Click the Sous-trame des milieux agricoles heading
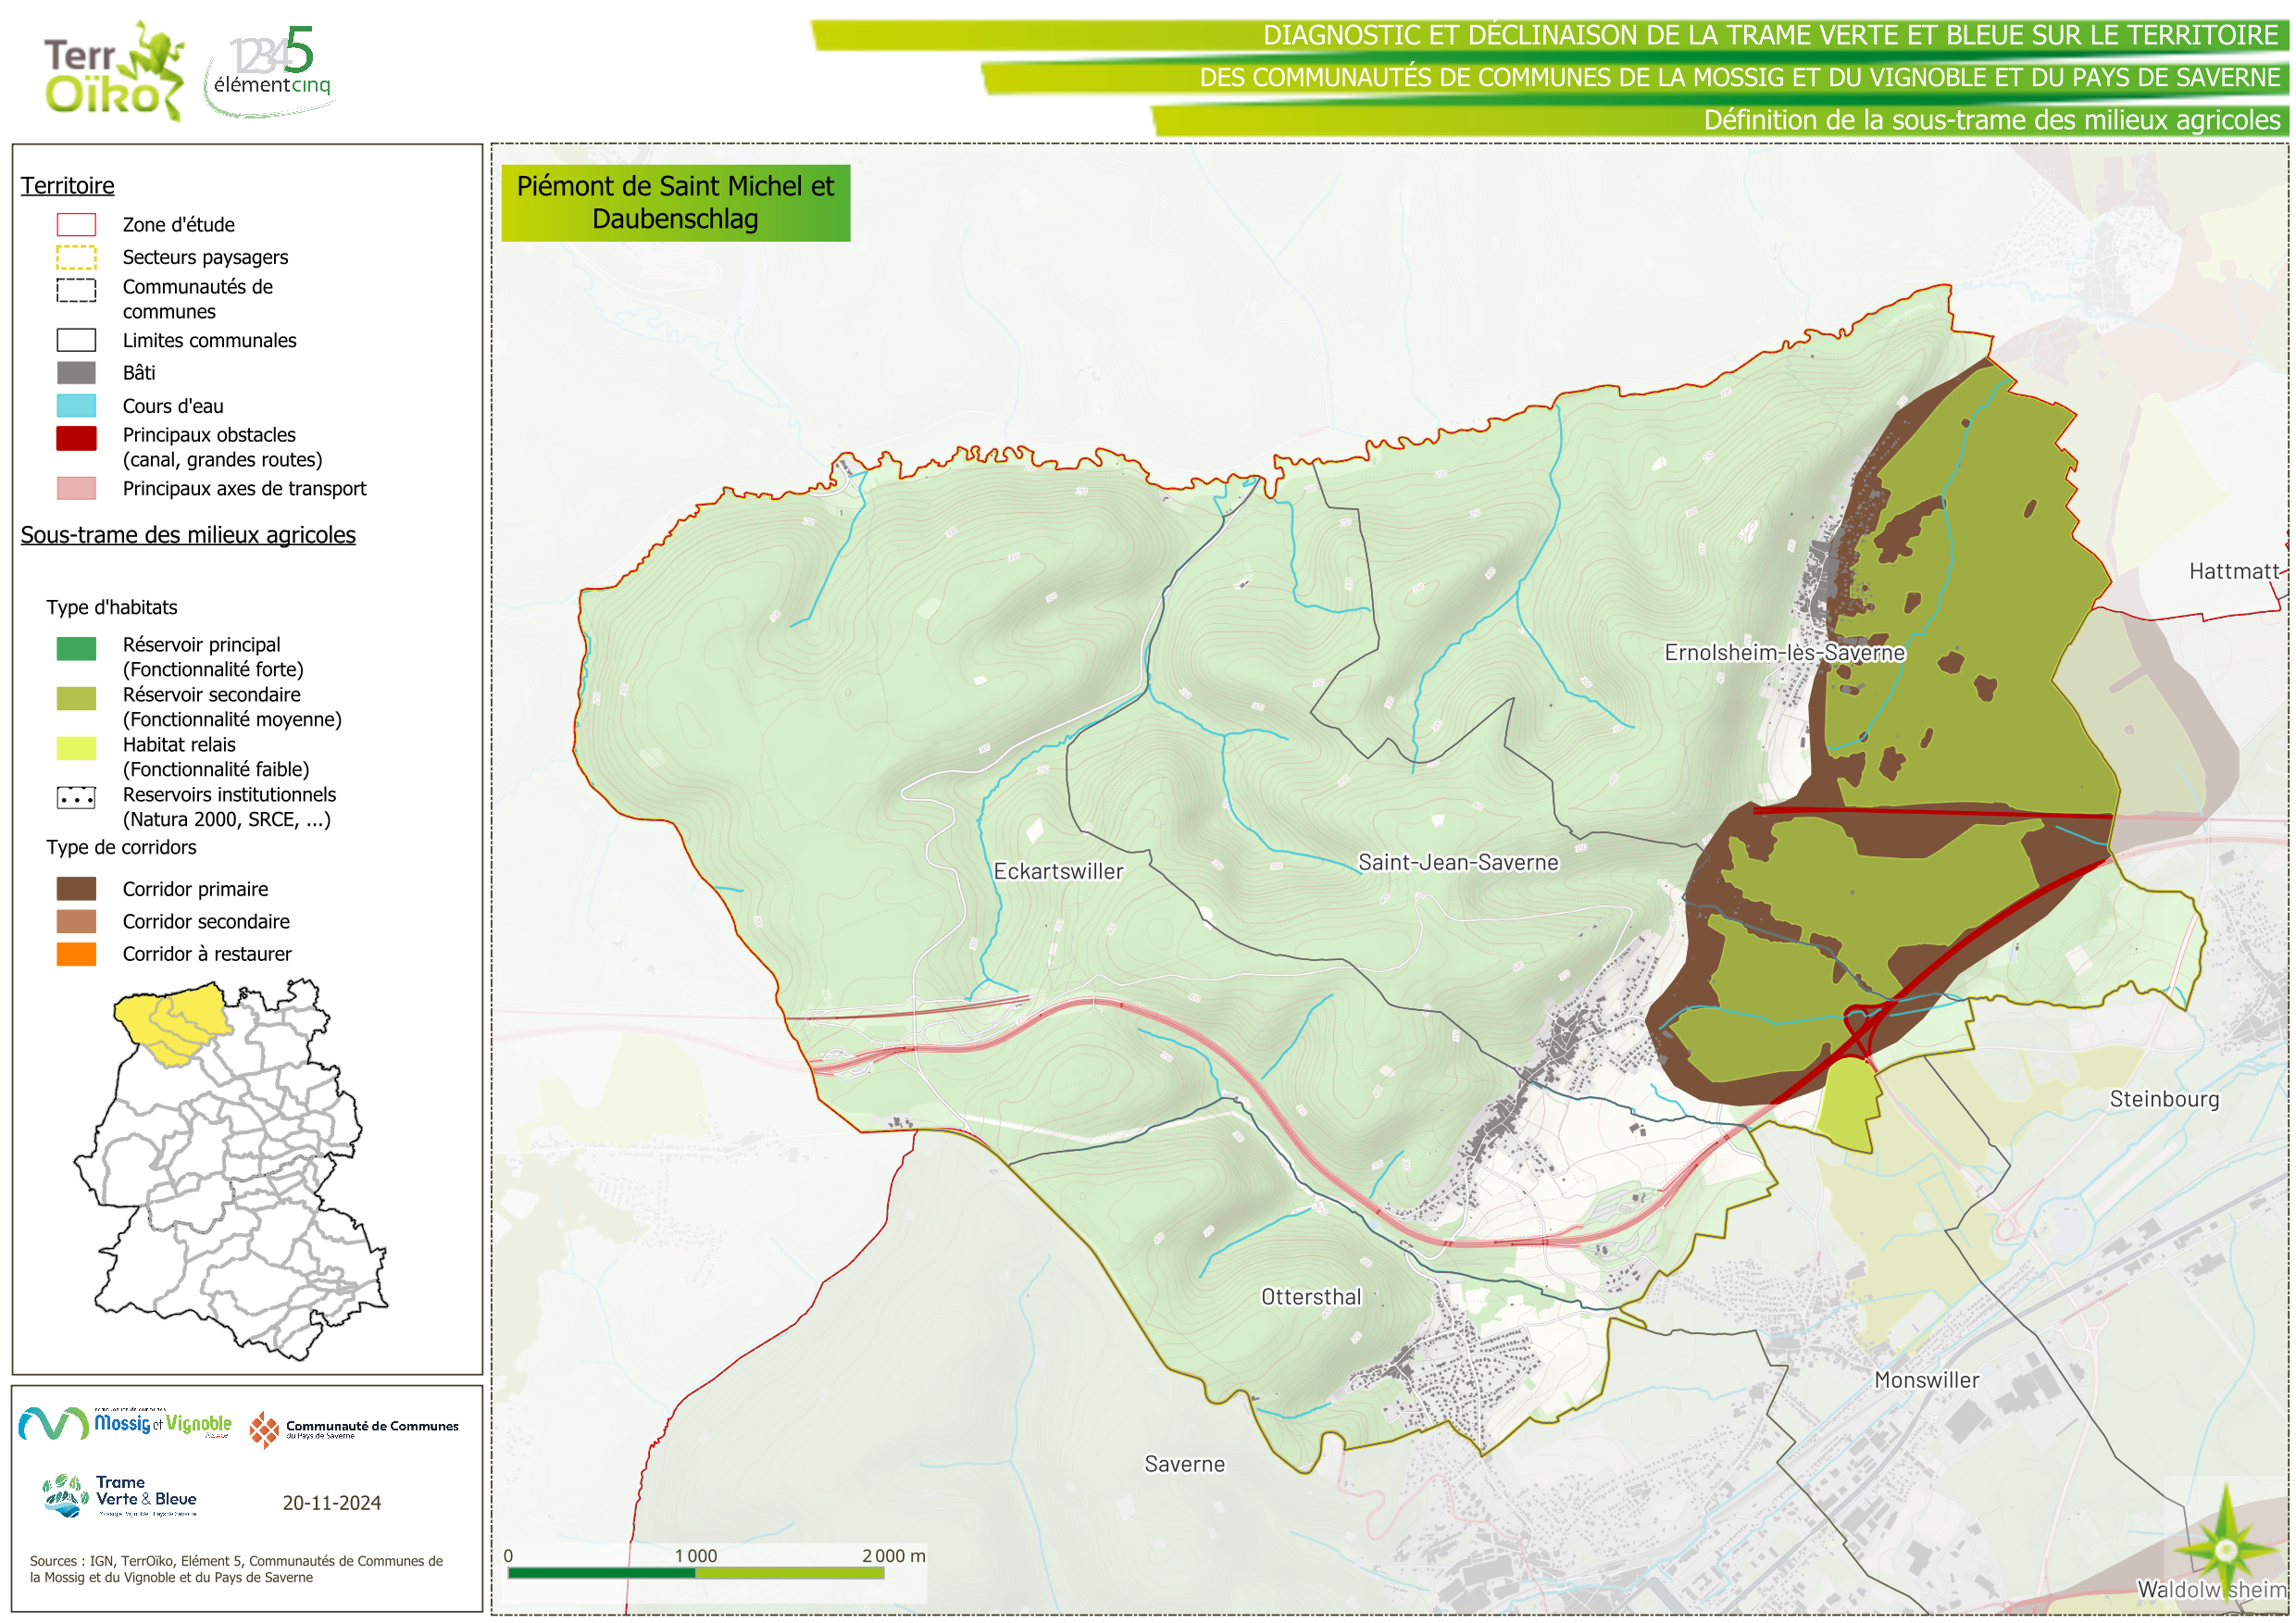This screenshot has width=2296, height=1623. pyautogui.click(x=188, y=535)
